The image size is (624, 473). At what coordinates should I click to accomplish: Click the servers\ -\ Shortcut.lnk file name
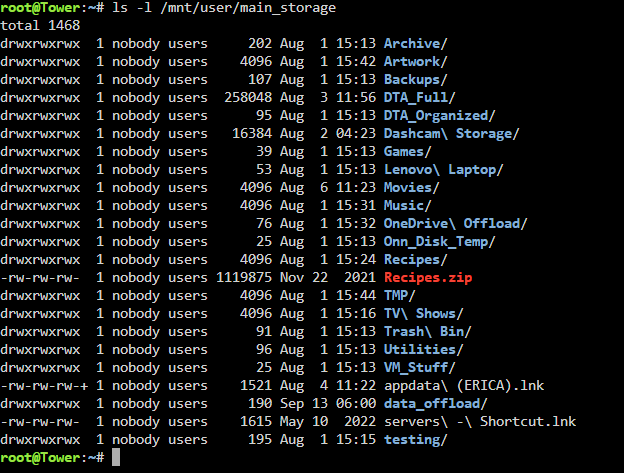tap(480, 422)
